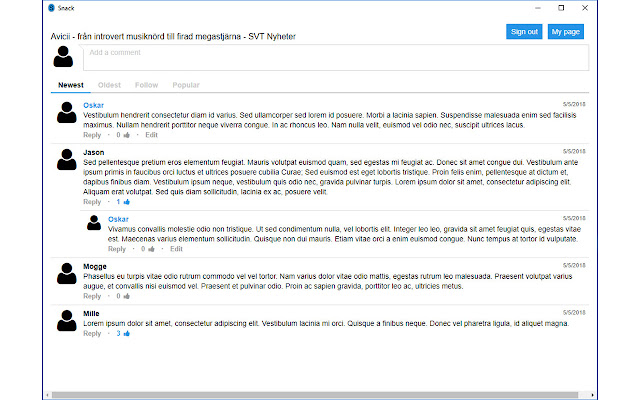Toggle the thumbs-up on Jason's comment

(127, 202)
